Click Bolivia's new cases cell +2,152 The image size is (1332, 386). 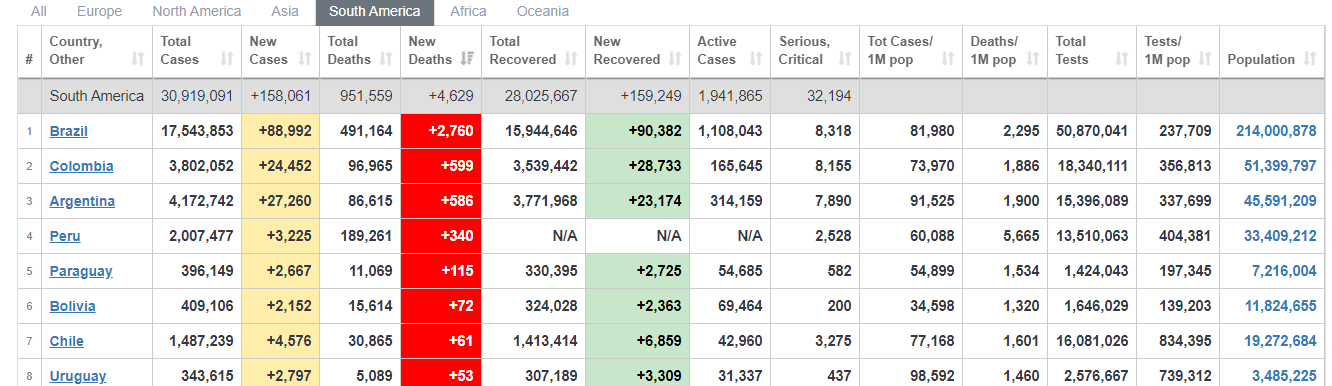tap(280, 306)
